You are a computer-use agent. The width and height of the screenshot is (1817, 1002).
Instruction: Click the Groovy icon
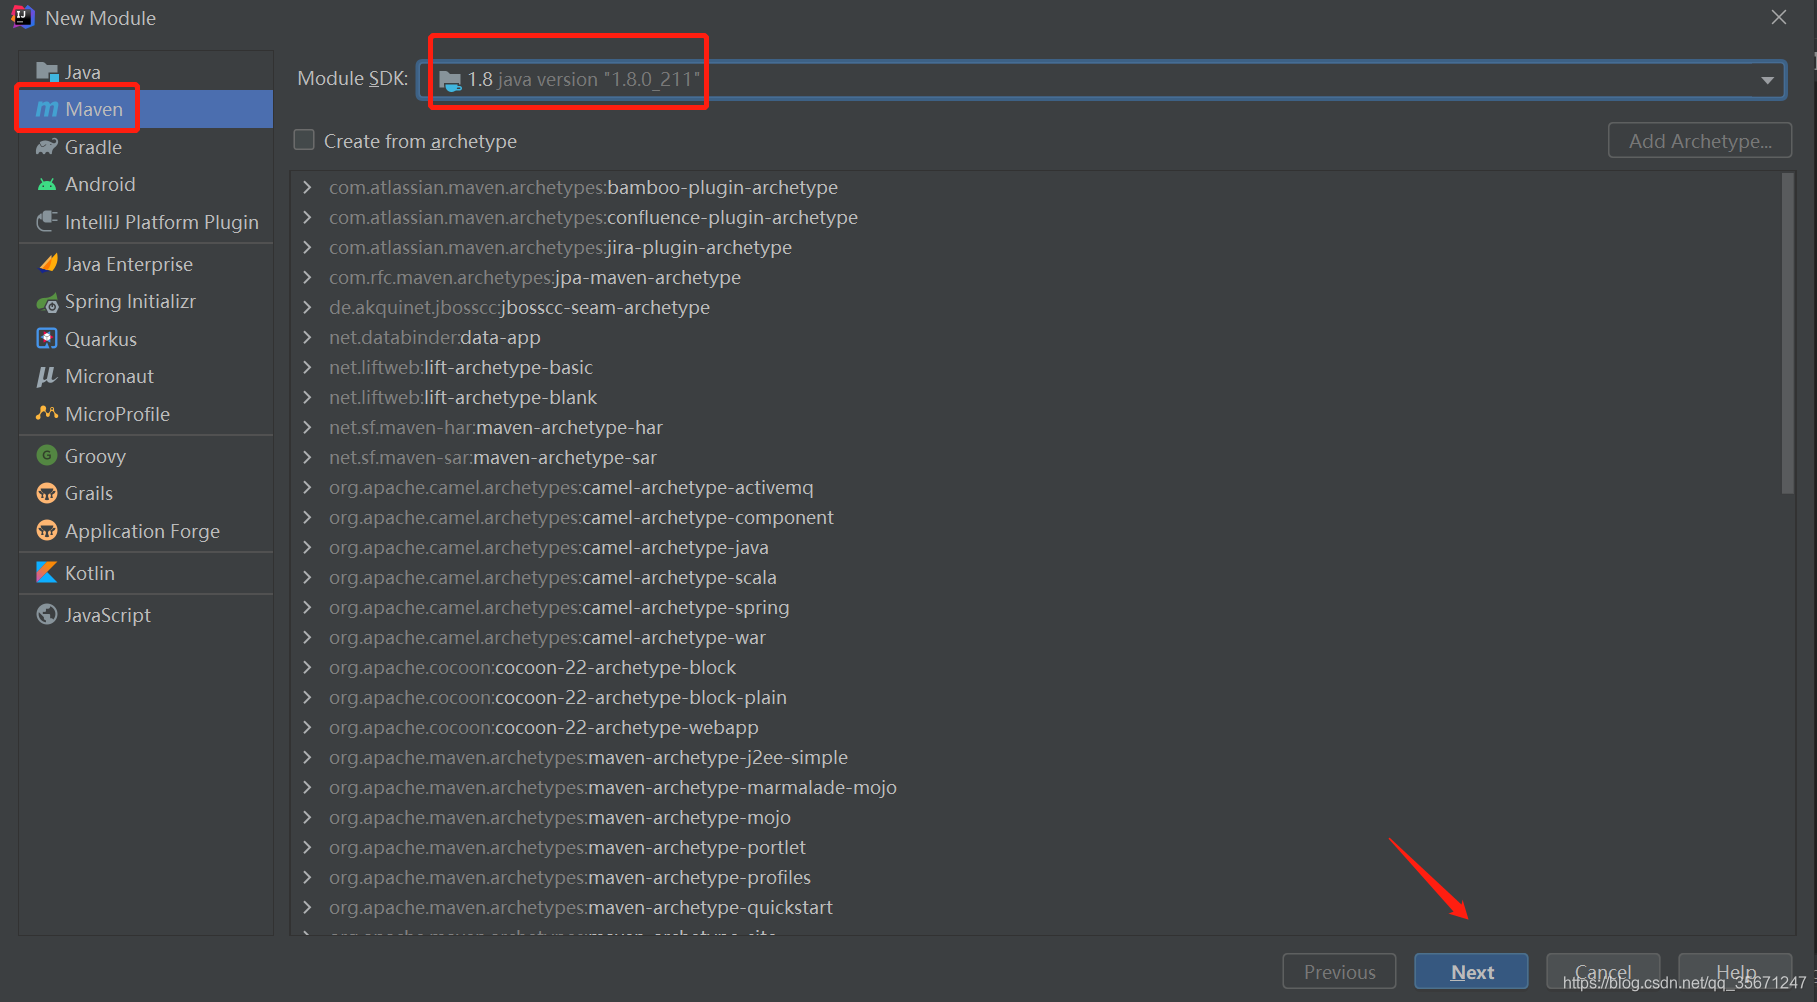coord(47,455)
